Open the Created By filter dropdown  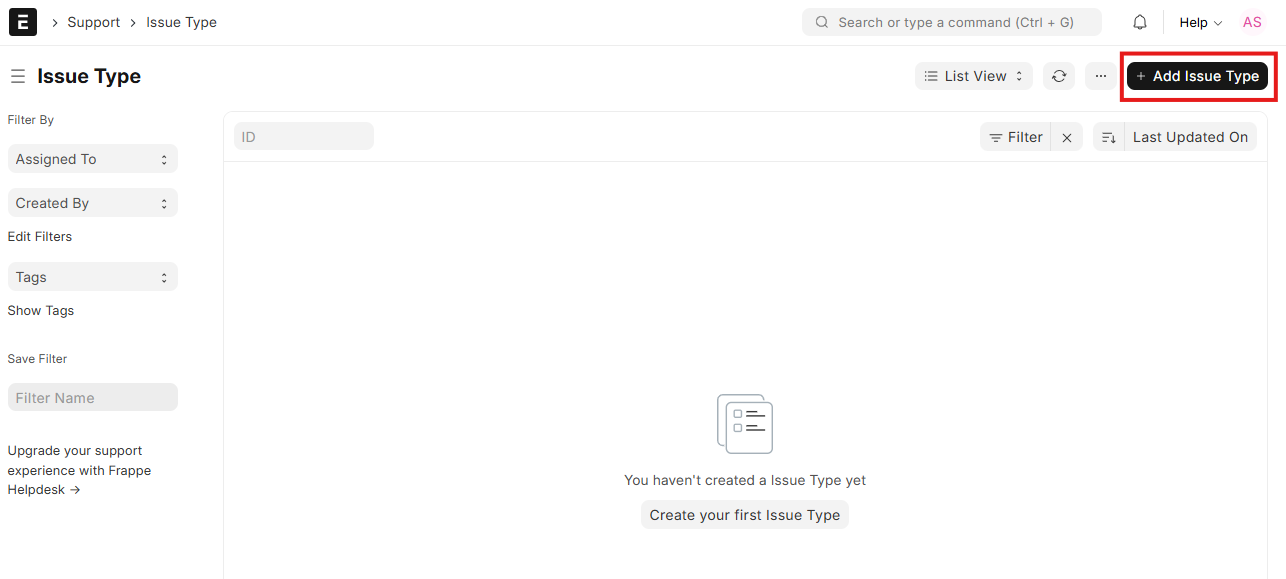pyautogui.click(x=93, y=203)
